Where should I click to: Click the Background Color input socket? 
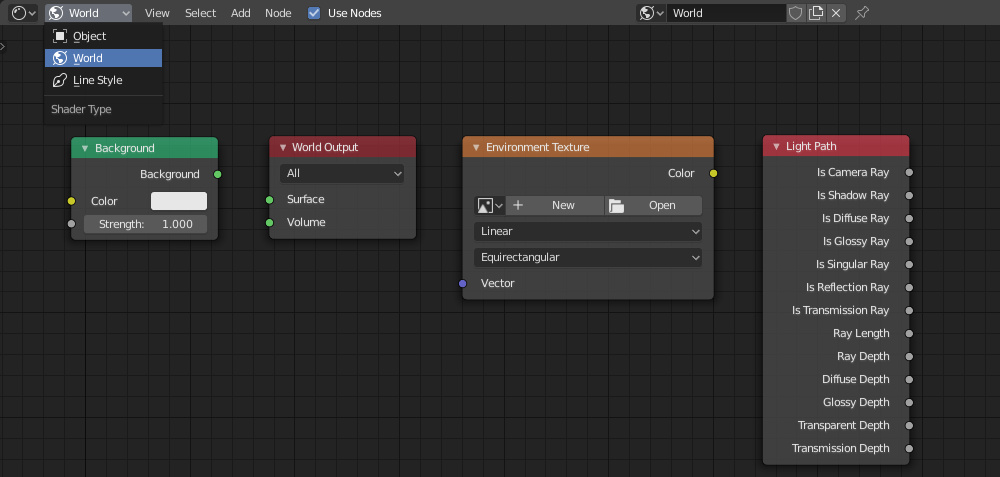click(71, 201)
